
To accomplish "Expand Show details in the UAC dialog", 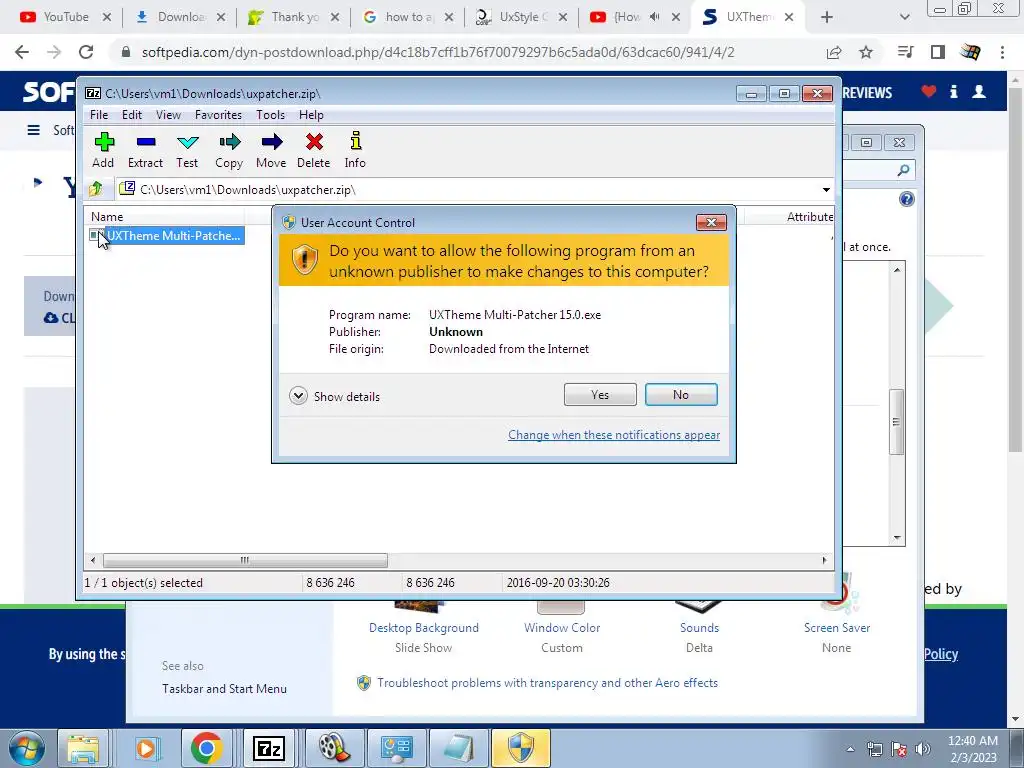I will 334,396.
